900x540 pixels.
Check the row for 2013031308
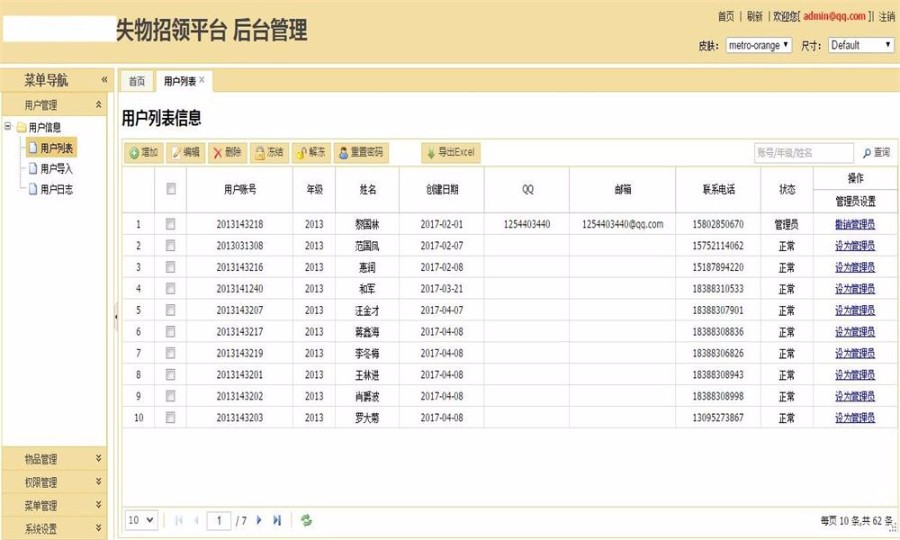[170, 246]
